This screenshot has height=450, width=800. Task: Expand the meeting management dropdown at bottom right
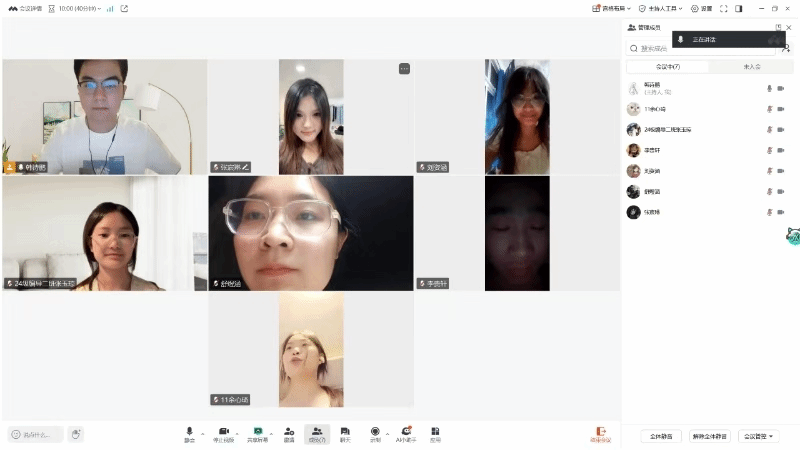pyautogui.click(x=757, y=436)
